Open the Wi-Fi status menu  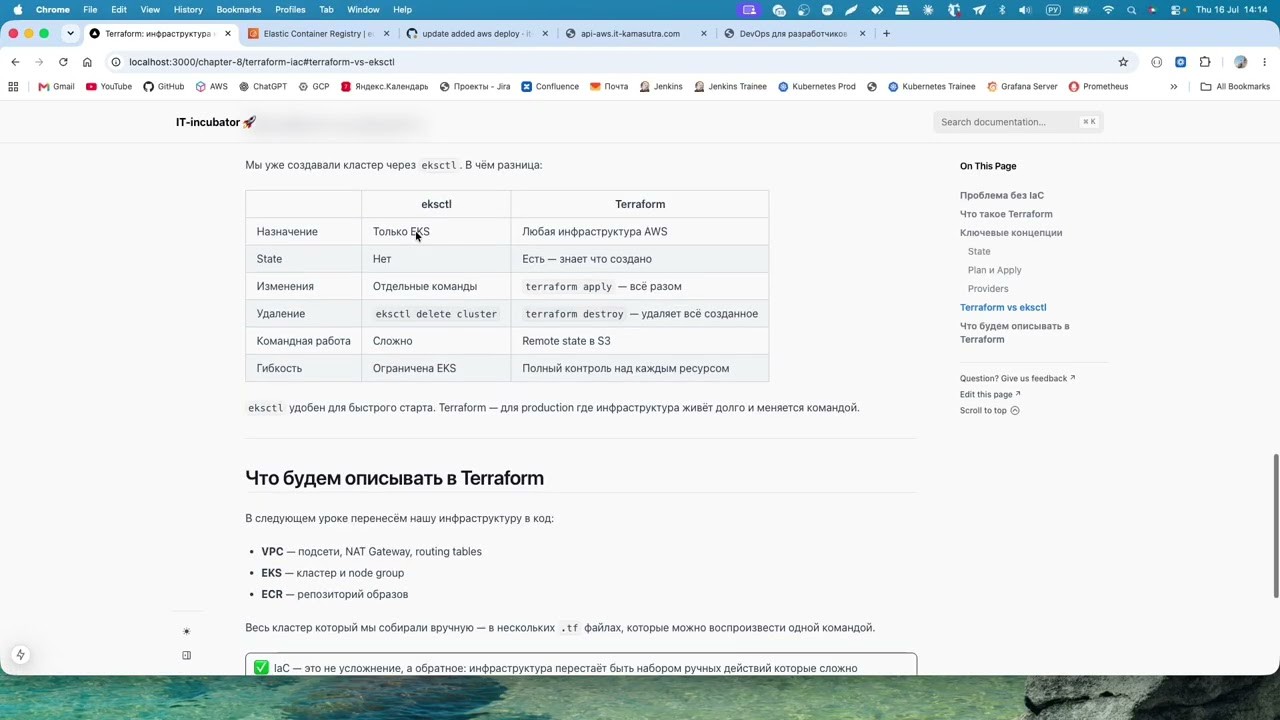pos(1108,10)
